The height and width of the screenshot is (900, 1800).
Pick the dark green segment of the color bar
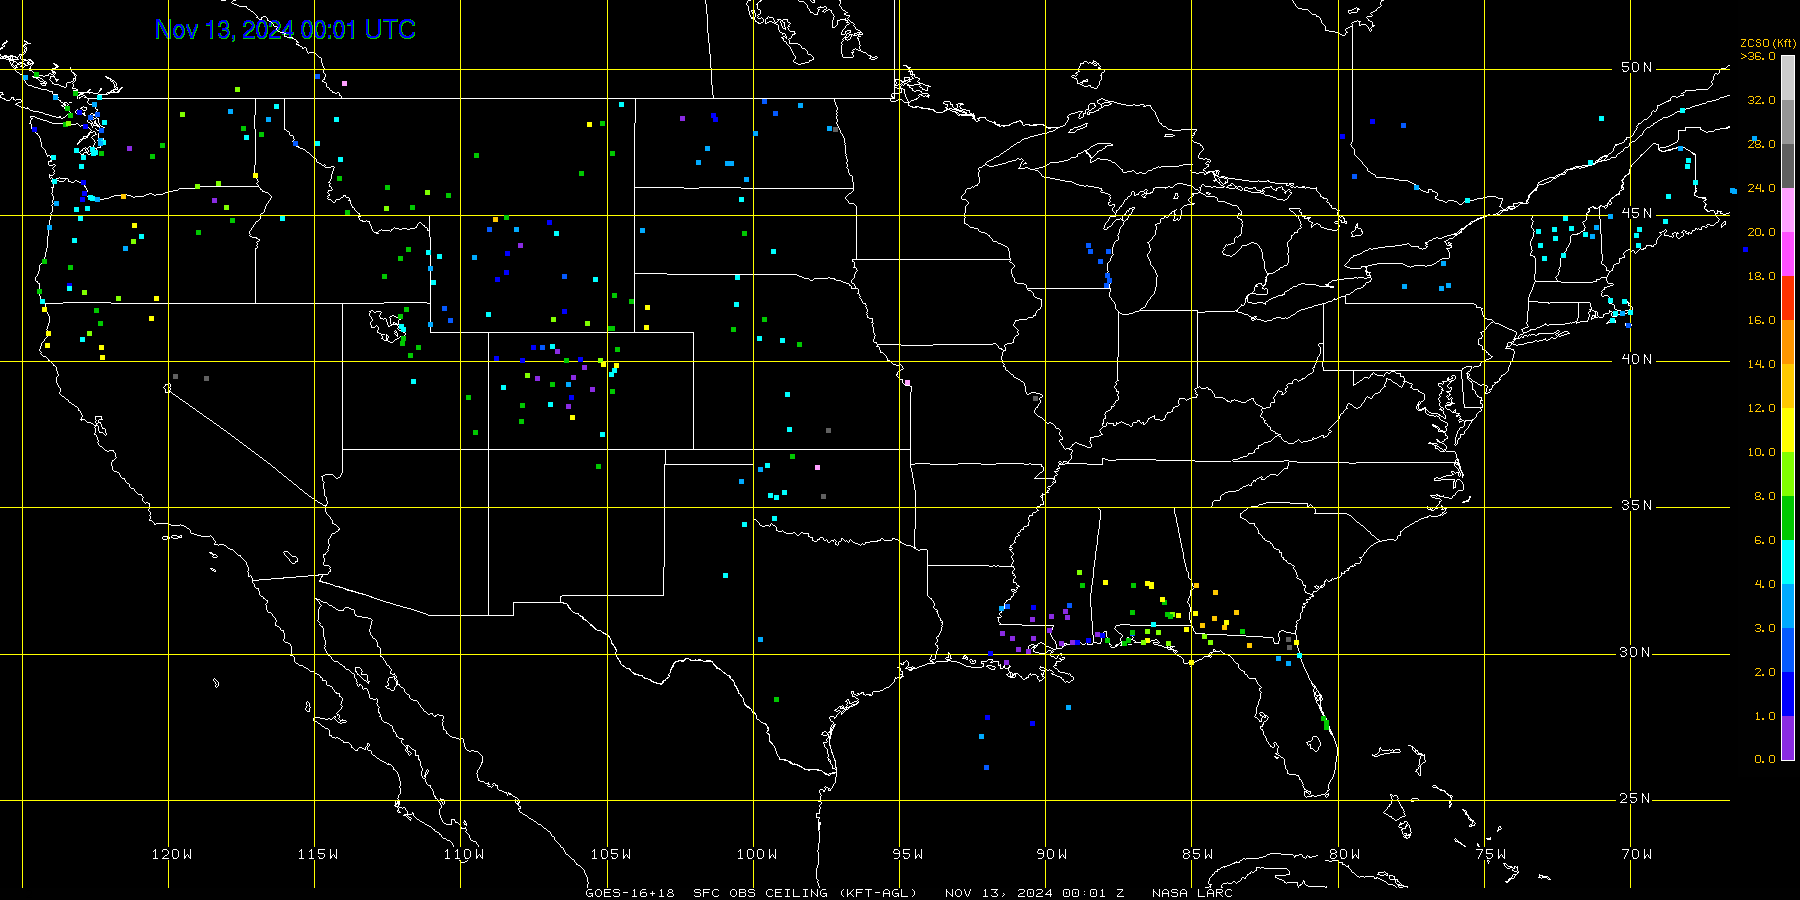(x=1788, y=518)
